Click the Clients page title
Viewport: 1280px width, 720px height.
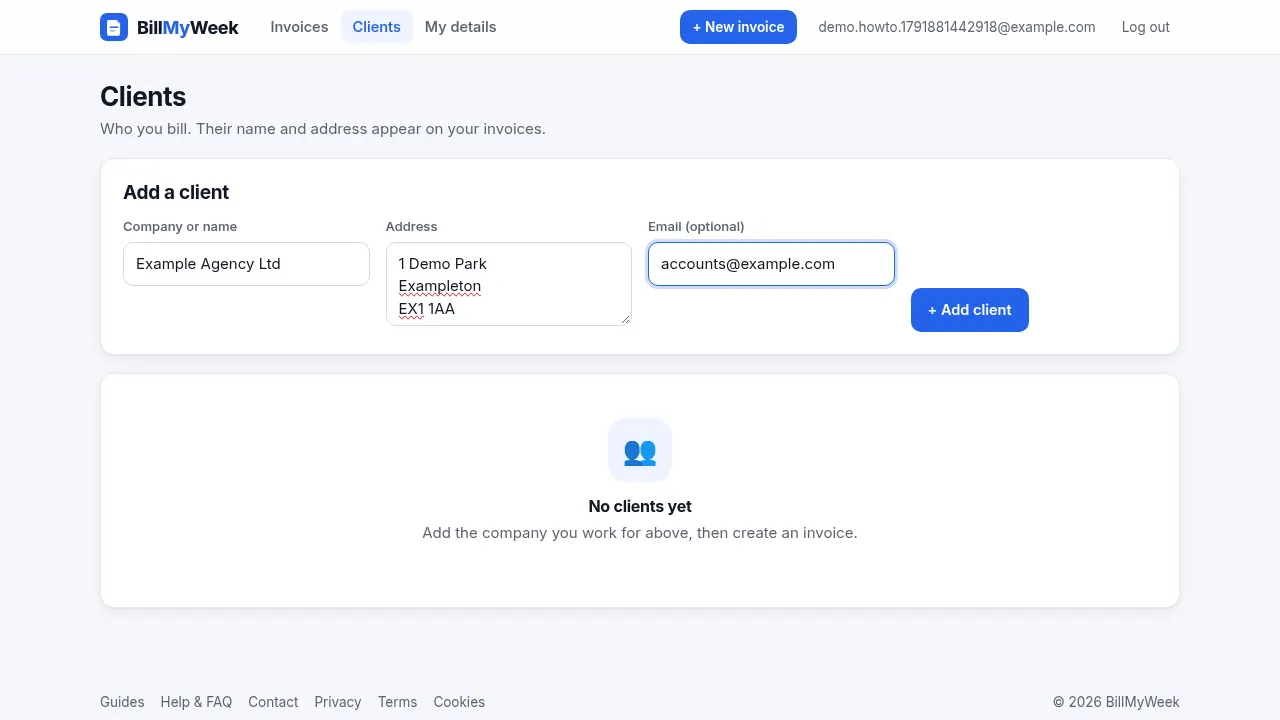143,96
